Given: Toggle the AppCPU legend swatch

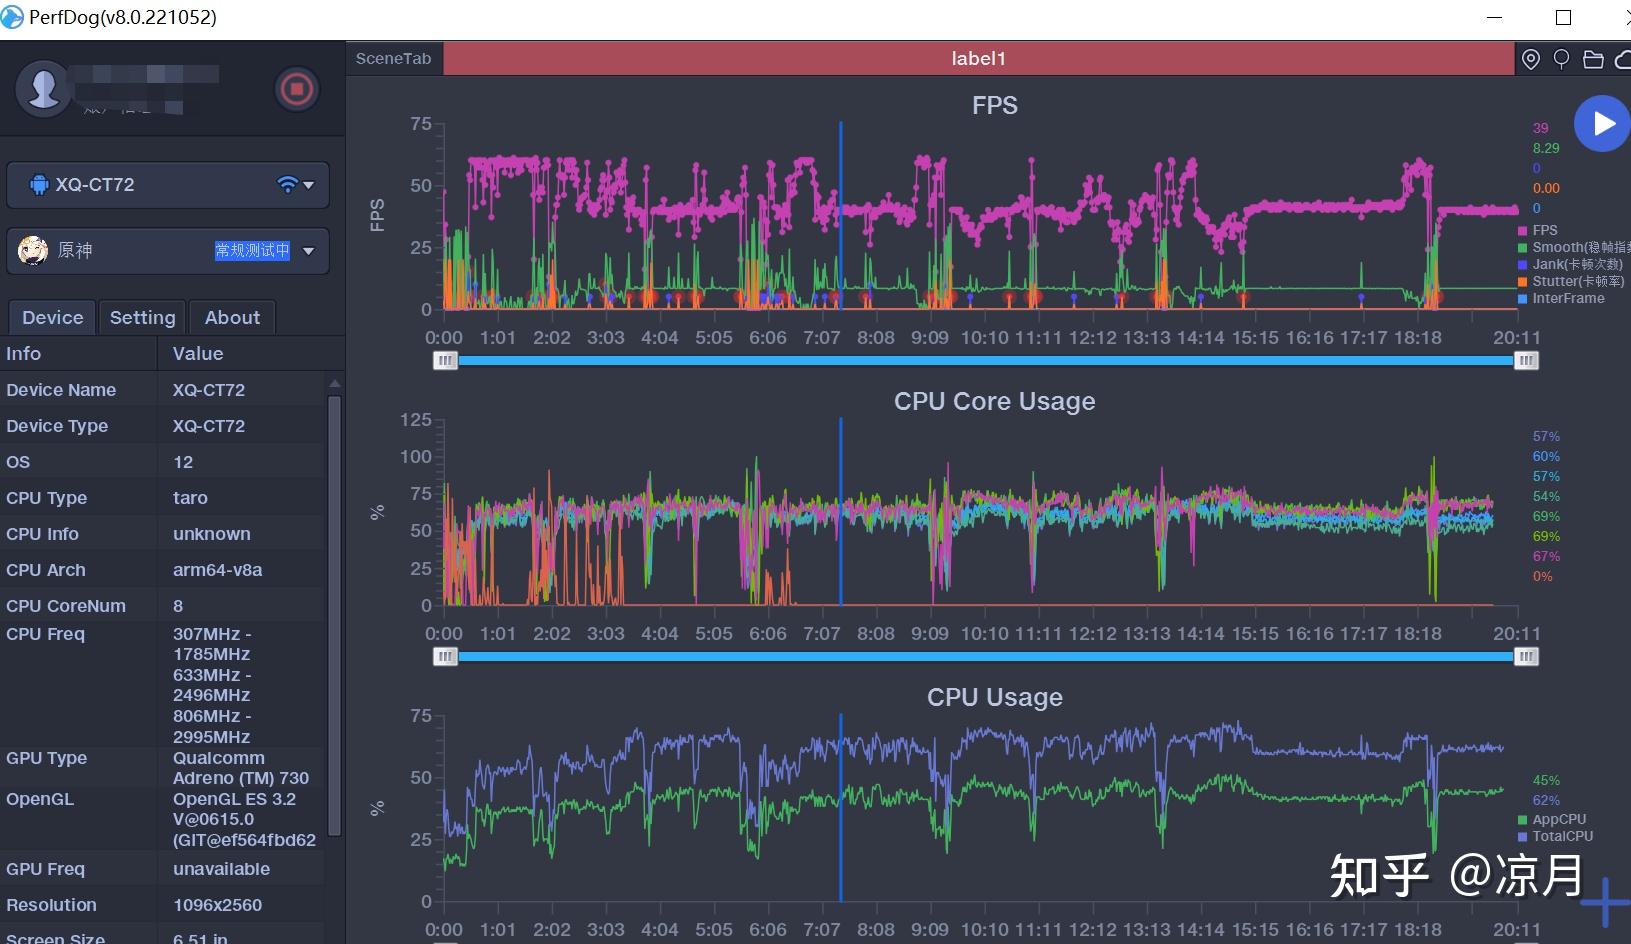Looking at the screenshot, I should tap(1523, 820).
